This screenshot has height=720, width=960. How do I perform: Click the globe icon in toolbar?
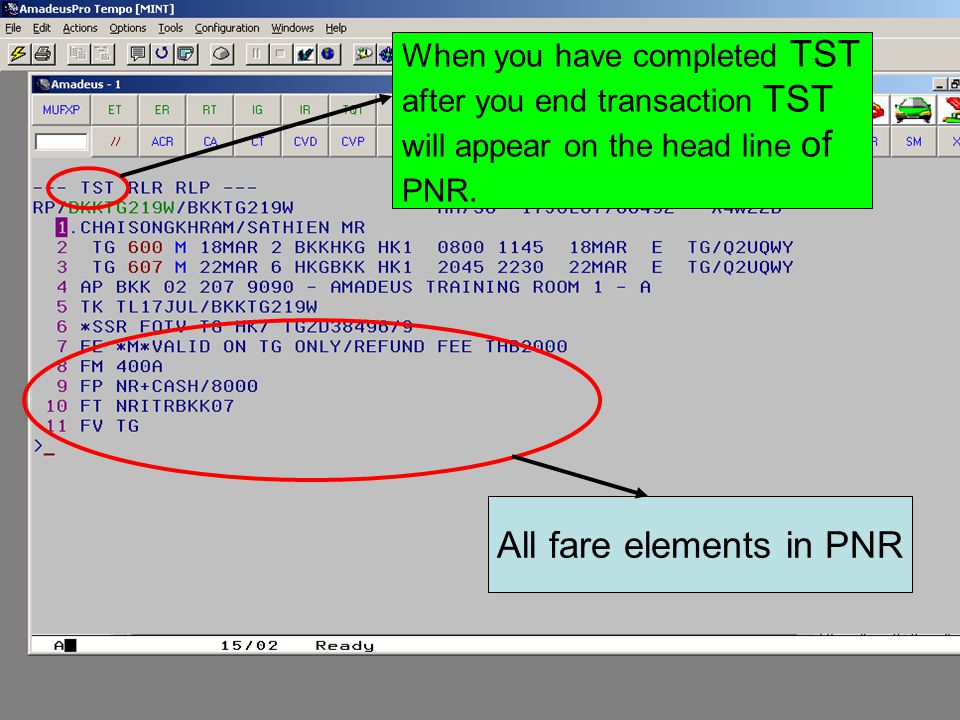coord(328,54)
